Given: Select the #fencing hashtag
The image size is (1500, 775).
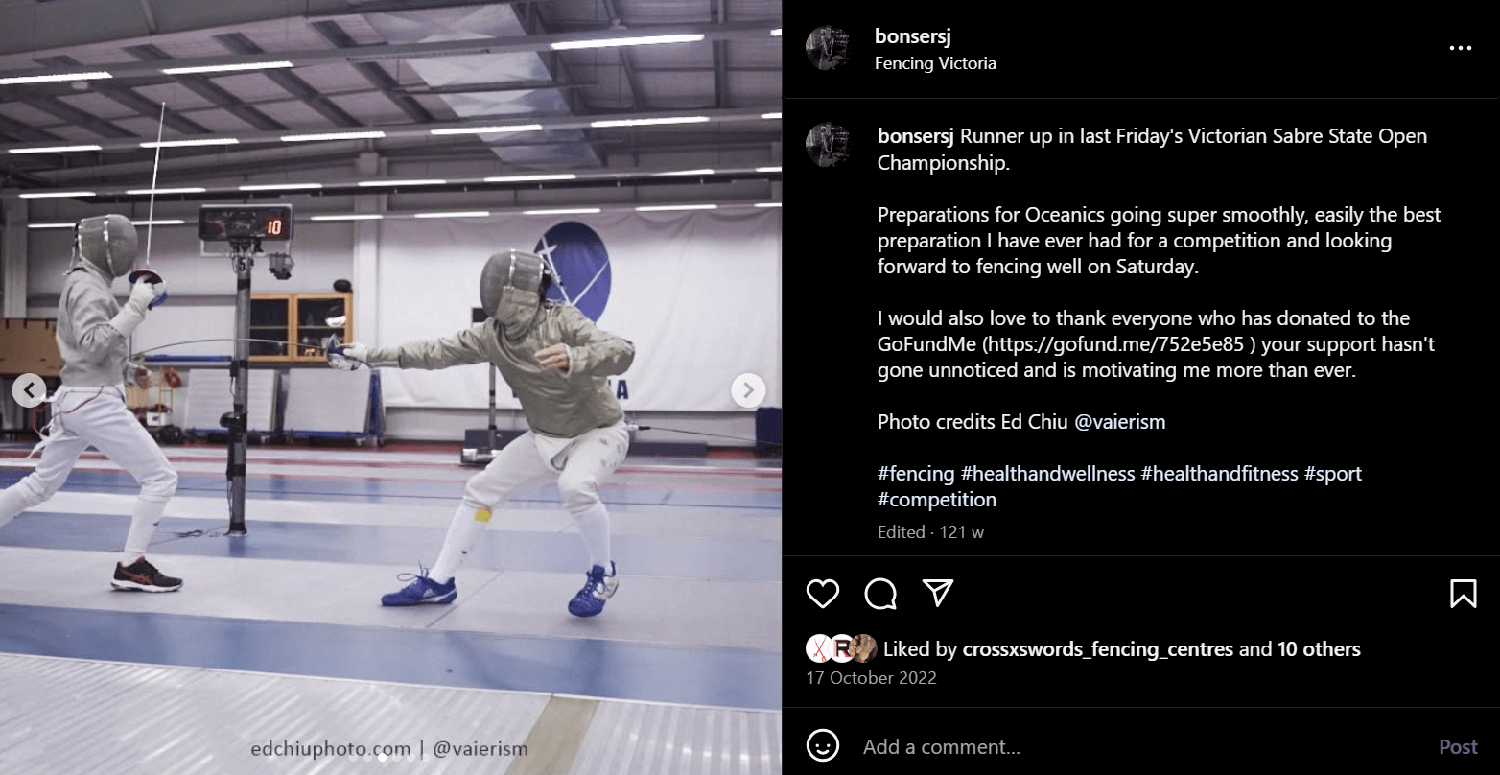Looking at the screenshot, I should 916,473.
